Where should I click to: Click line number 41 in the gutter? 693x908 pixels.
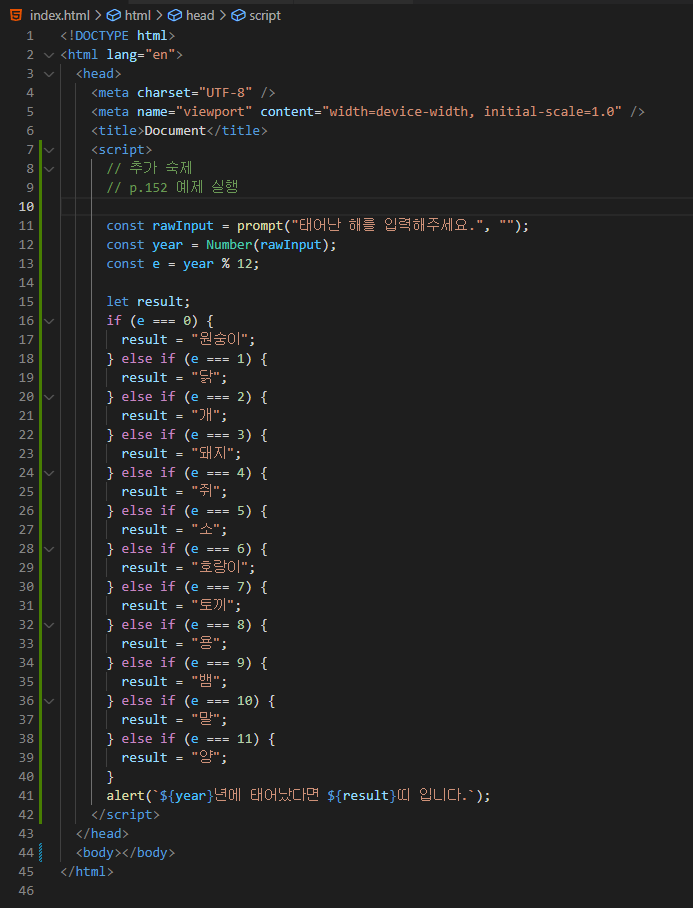click(x=27, y=795)
